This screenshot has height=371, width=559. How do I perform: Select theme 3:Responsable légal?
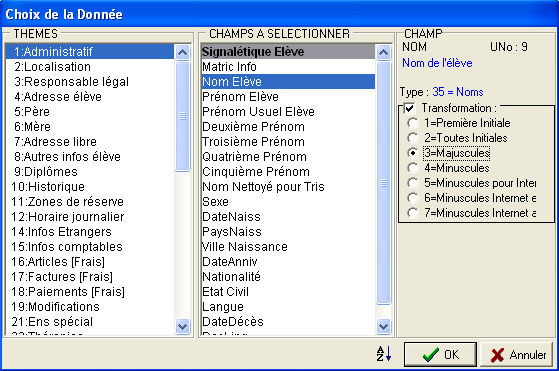89,82
